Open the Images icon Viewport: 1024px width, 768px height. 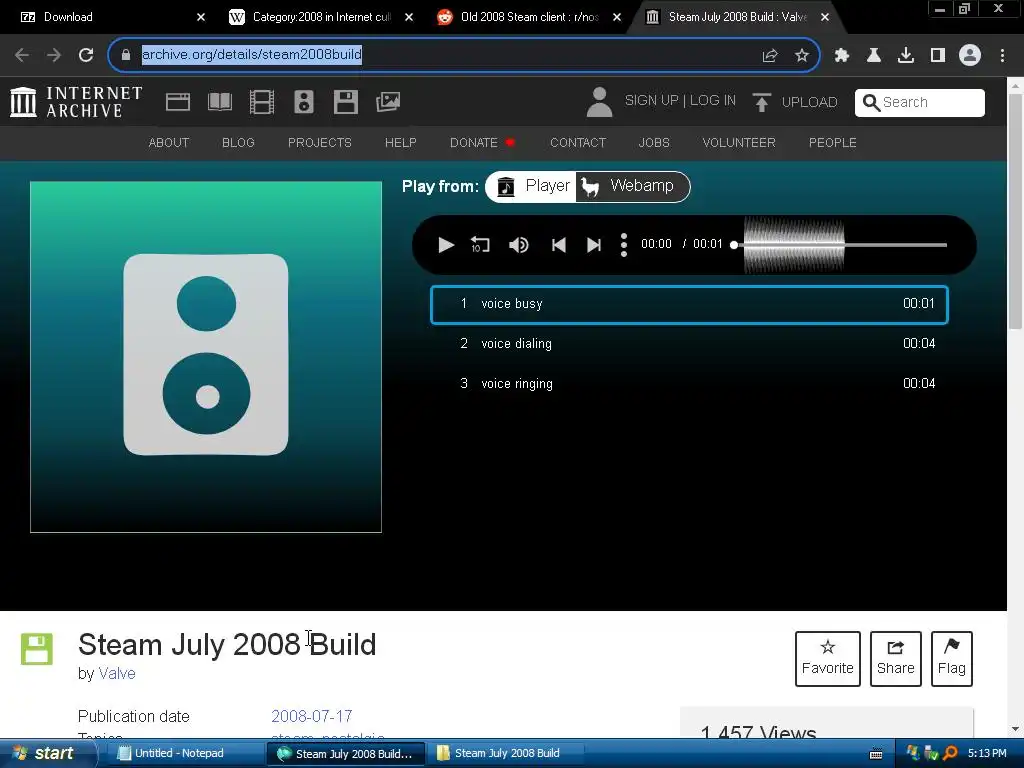[388, 102]
